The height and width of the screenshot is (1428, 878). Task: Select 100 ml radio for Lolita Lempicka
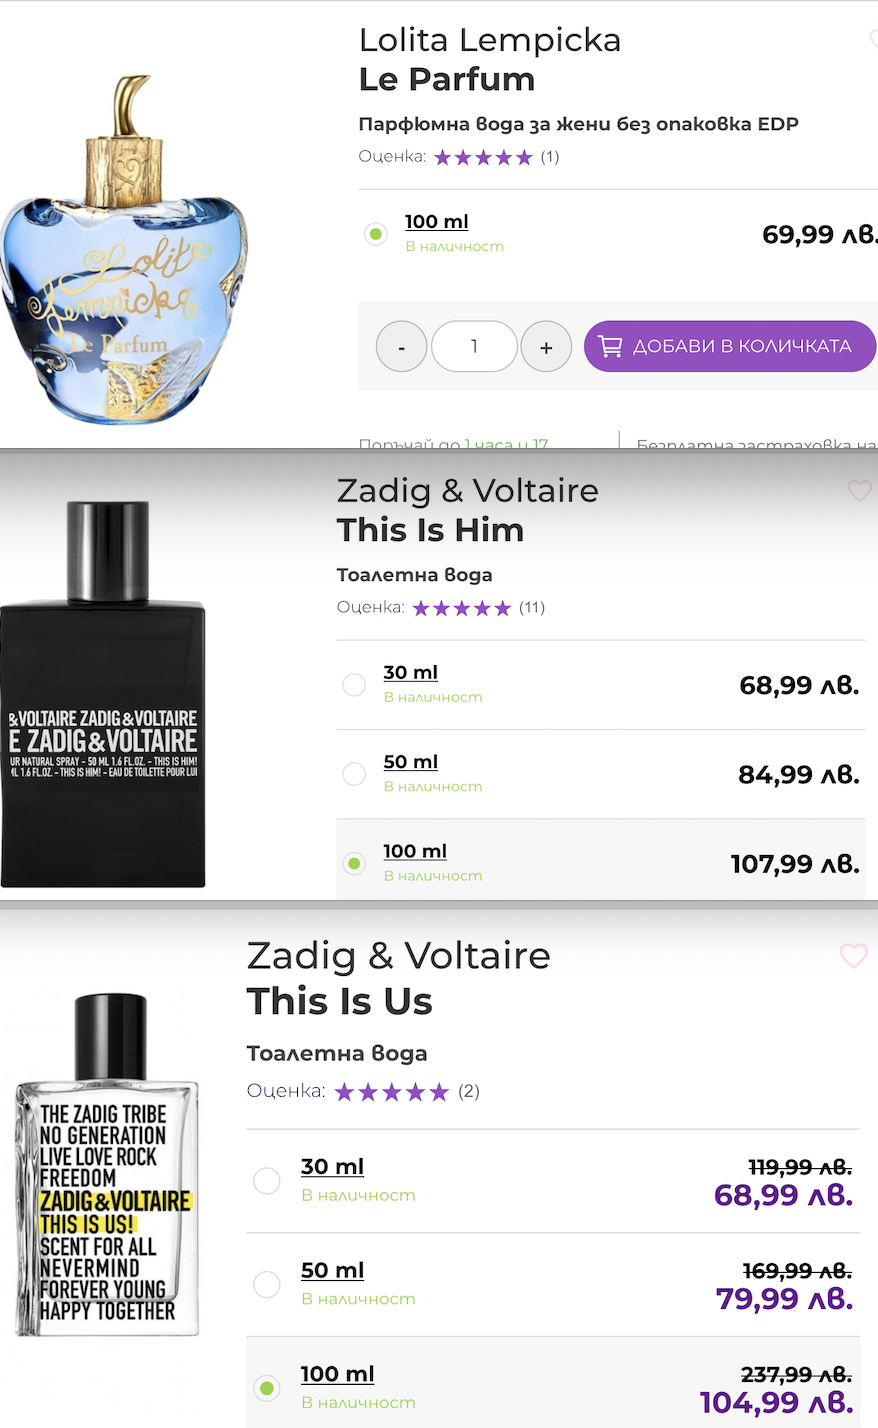click(375, 234)
